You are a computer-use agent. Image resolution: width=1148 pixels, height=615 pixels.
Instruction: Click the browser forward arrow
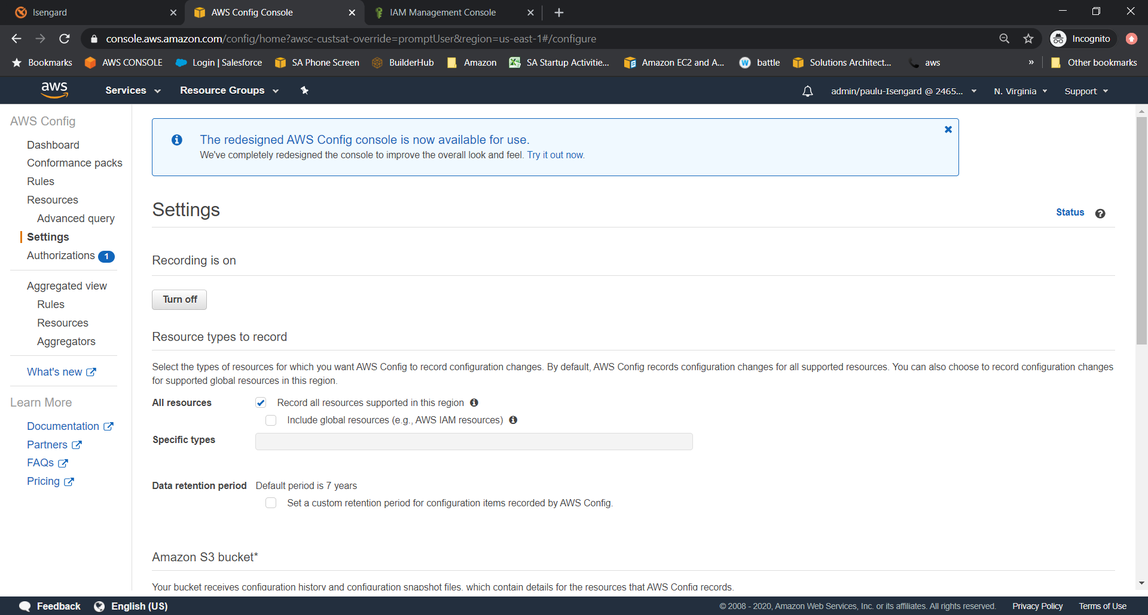(40, 38)
